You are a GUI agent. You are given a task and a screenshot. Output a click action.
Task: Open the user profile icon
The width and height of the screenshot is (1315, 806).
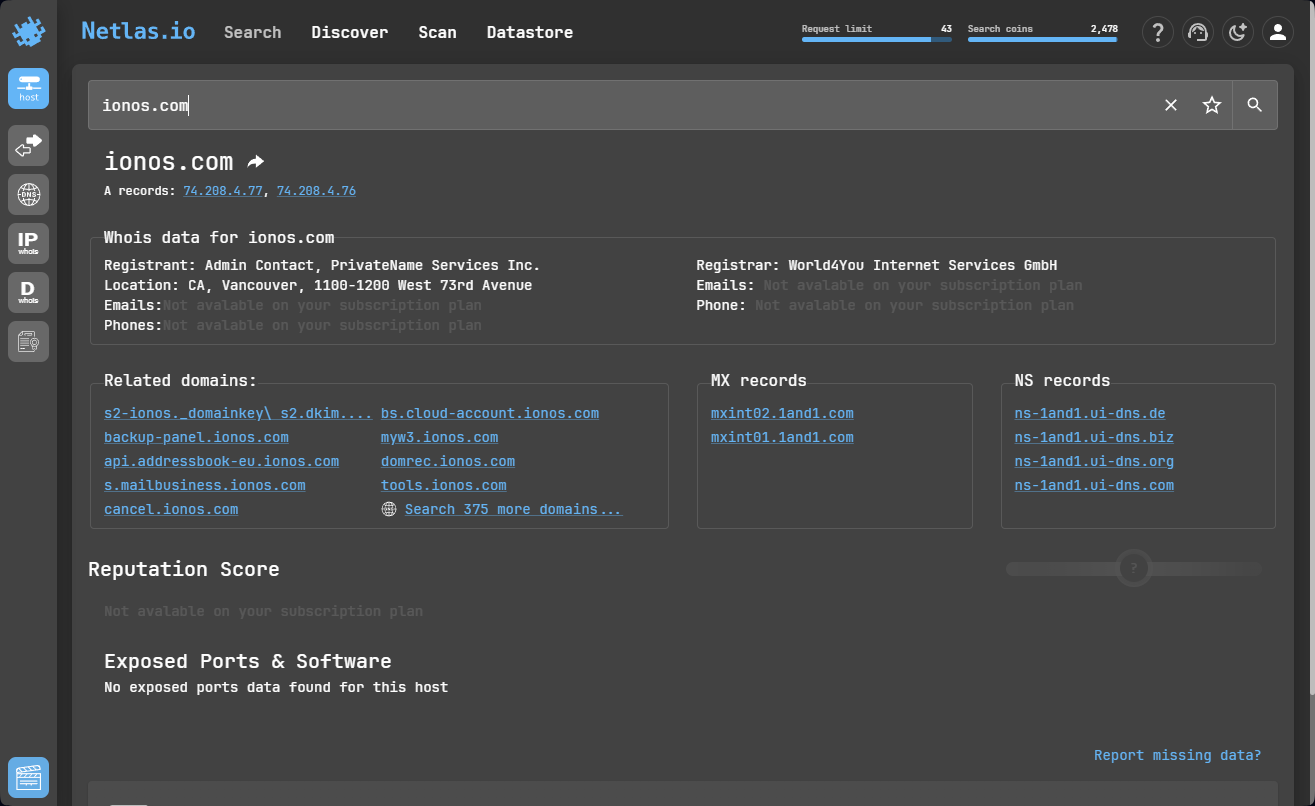[1278, 32]
